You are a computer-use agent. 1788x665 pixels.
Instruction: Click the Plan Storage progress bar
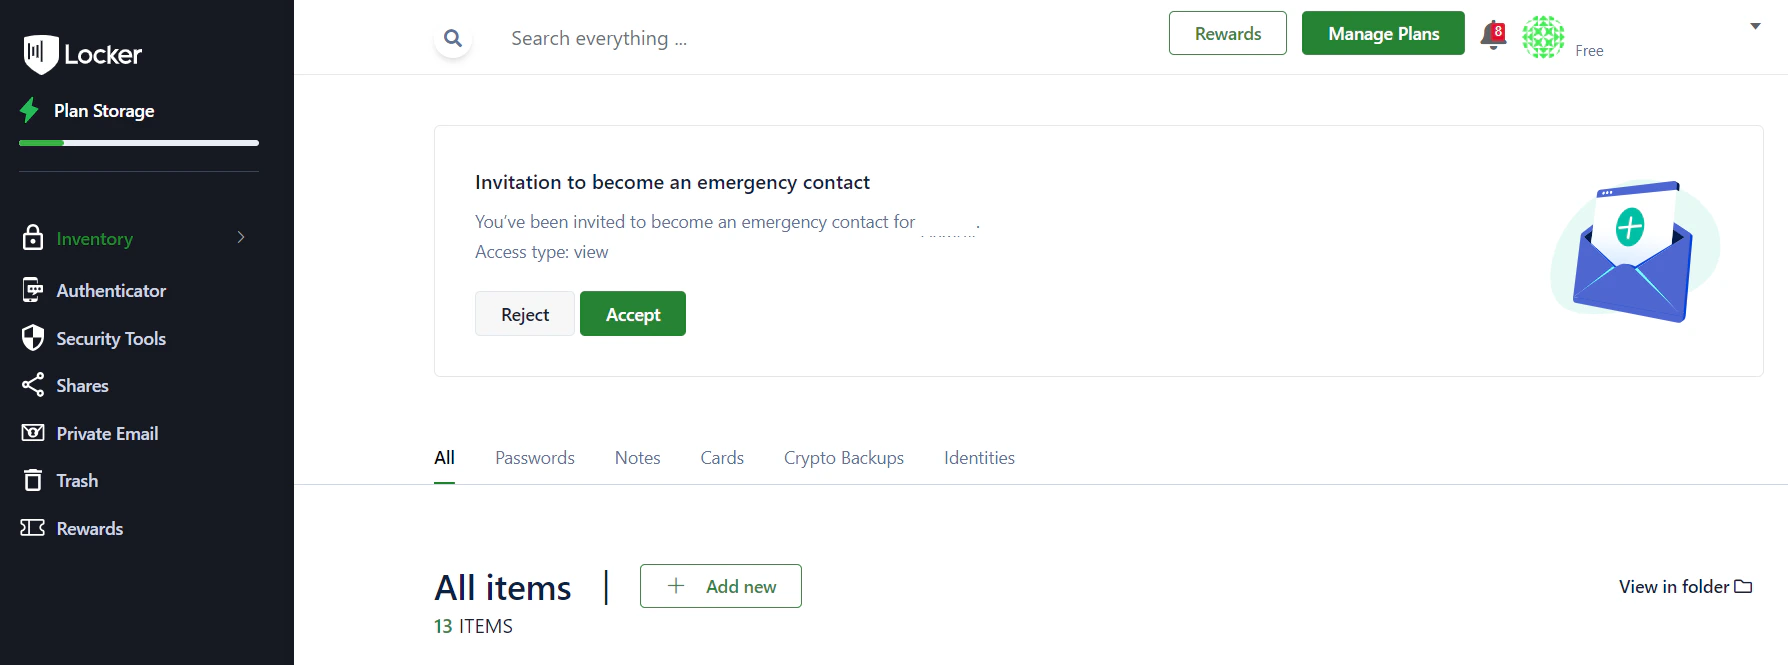click(x=138, y=142)
